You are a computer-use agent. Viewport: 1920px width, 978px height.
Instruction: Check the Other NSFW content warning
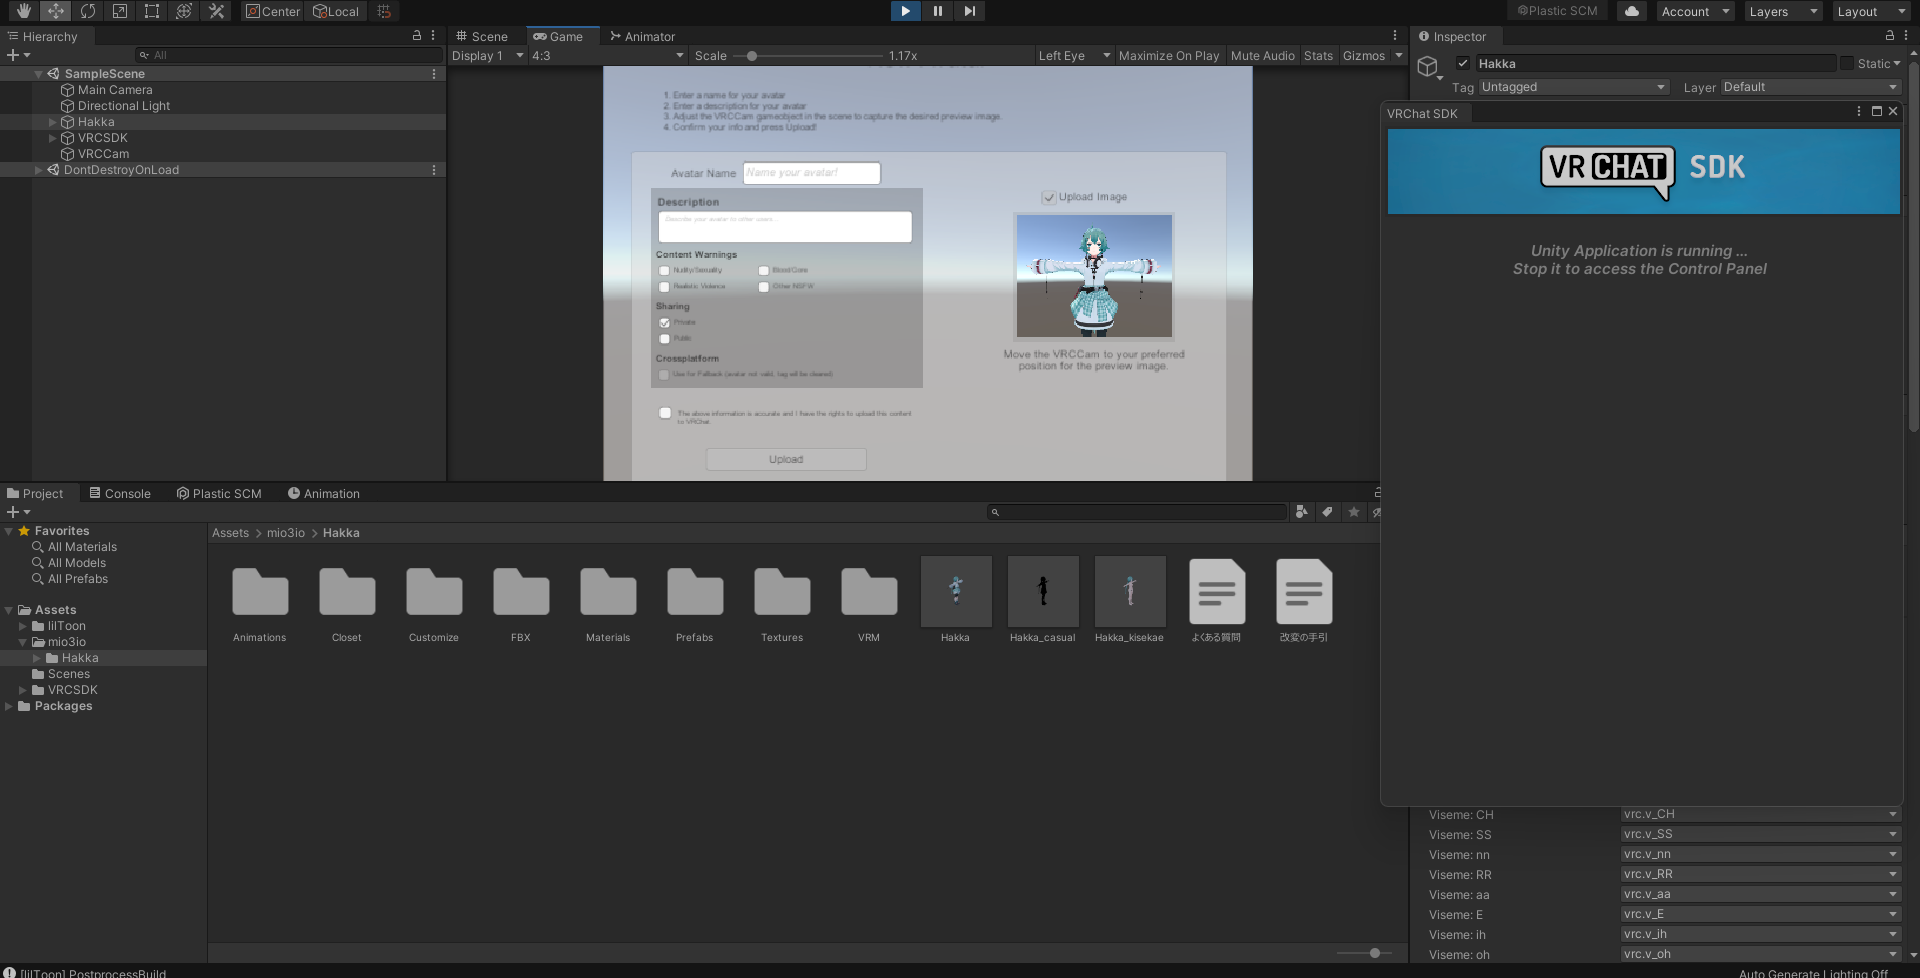[763, 287]
